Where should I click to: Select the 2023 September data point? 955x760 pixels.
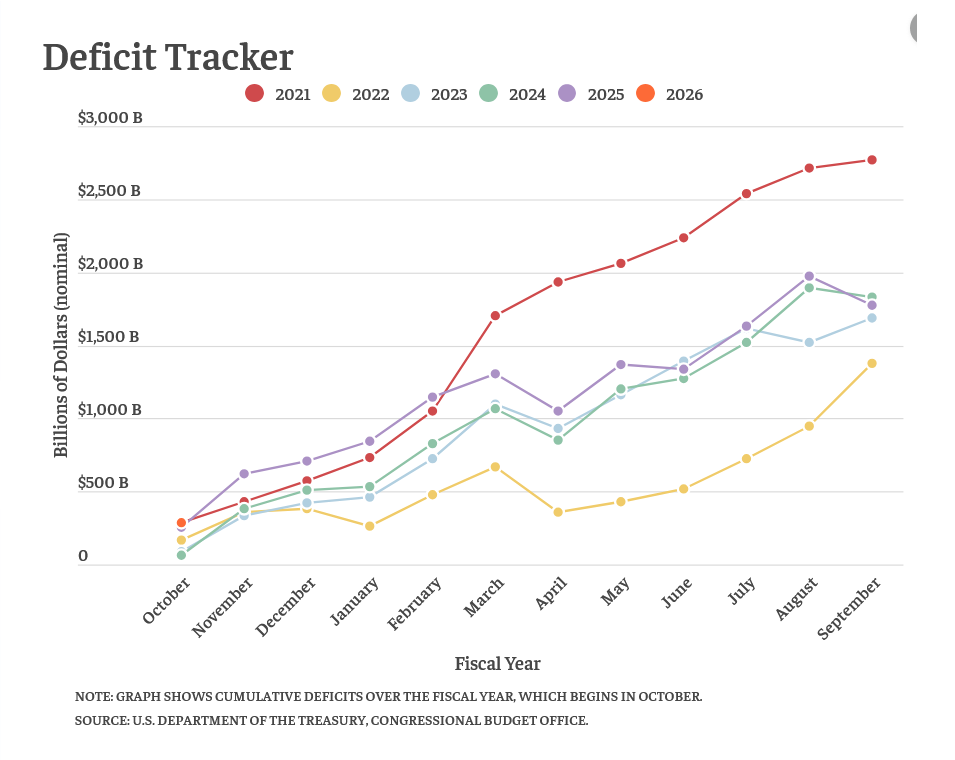click(x=872, y=318)
